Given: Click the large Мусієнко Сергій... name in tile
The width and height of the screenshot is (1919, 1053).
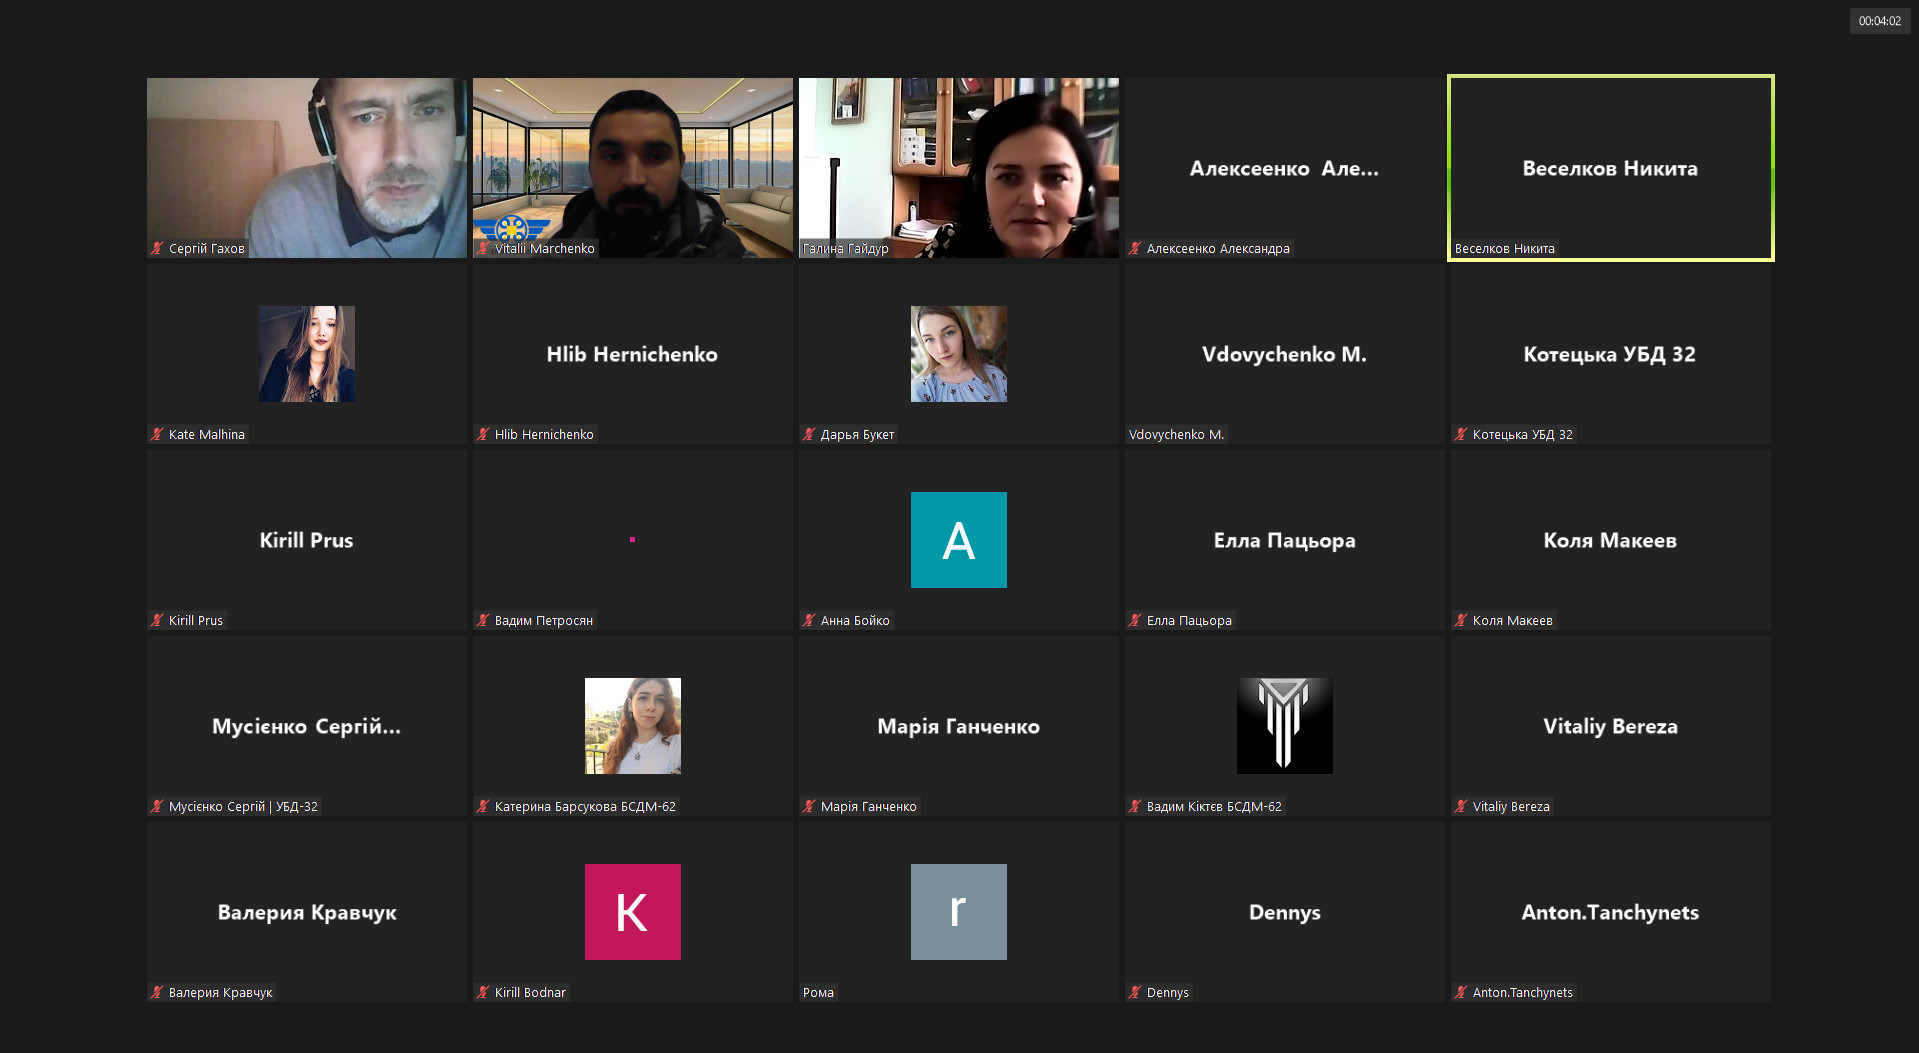Looking at the screenshot, I should coord(306,727).
